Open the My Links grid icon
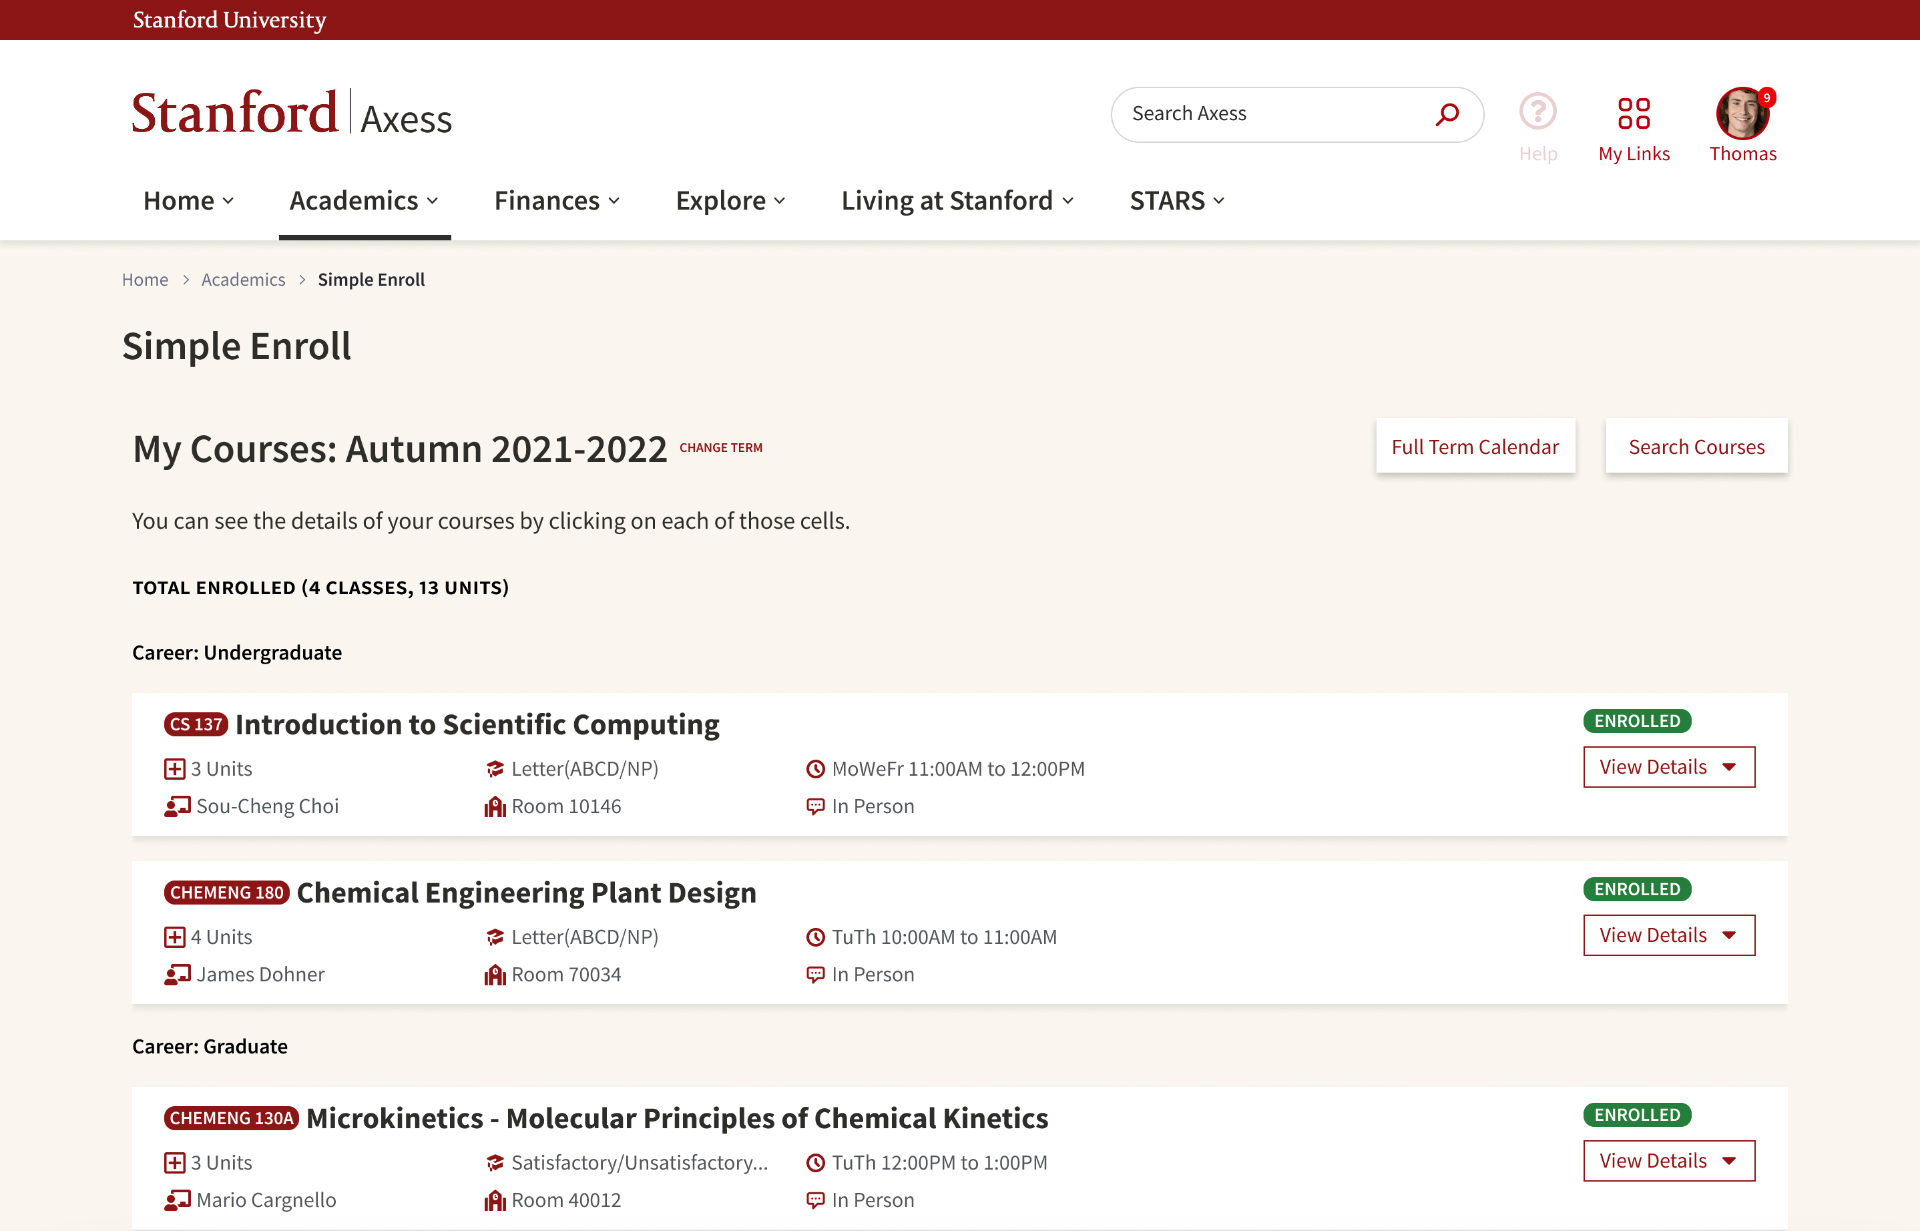The height and width of the screenshot is (1231, 1920). point(1634,113)
